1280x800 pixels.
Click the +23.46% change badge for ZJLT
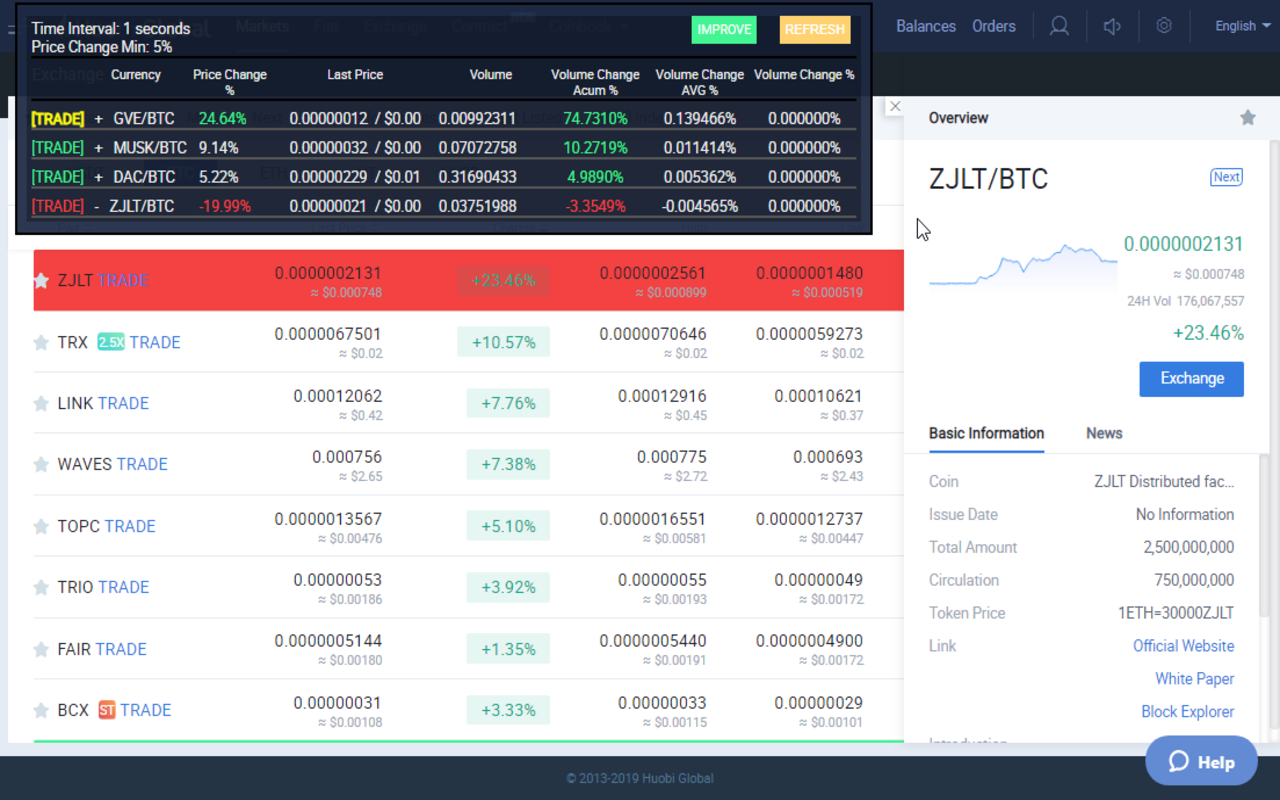[x=504, y=281]
